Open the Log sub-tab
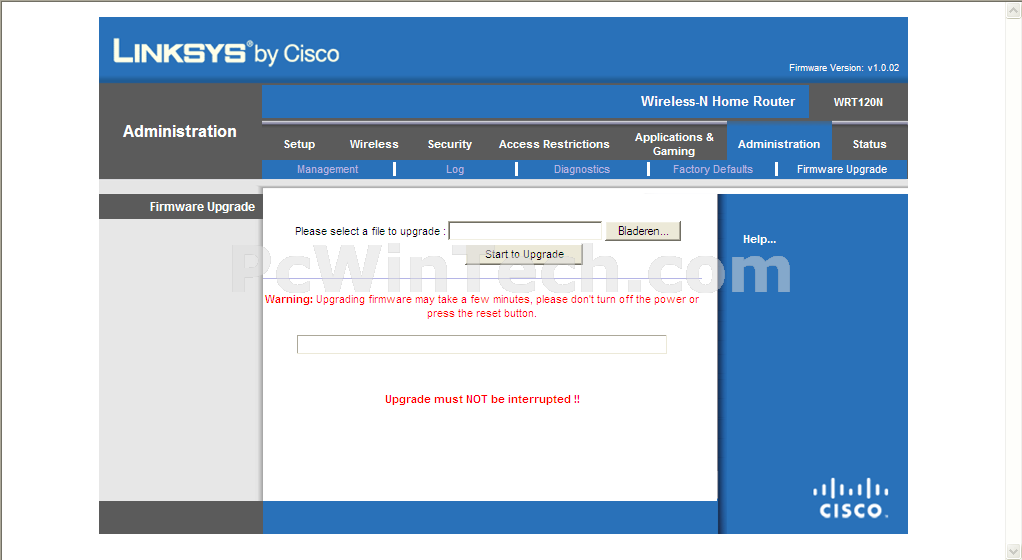Viewport: 1022px width, 560px height. click(455, 169)
